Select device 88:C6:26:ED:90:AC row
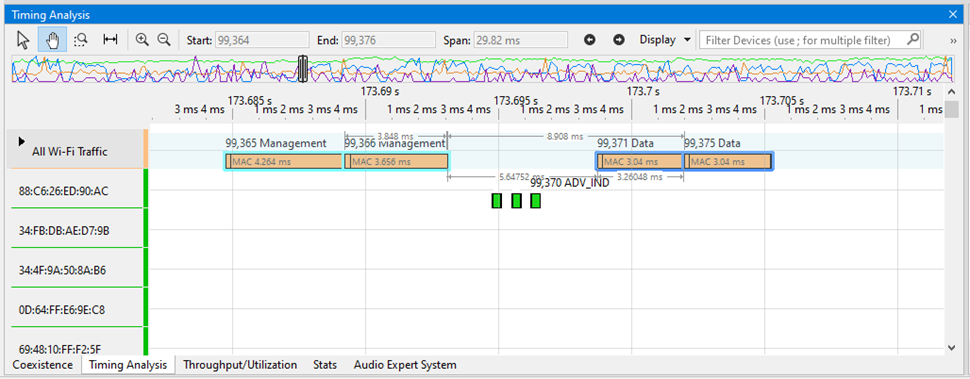 pos(77,190)
